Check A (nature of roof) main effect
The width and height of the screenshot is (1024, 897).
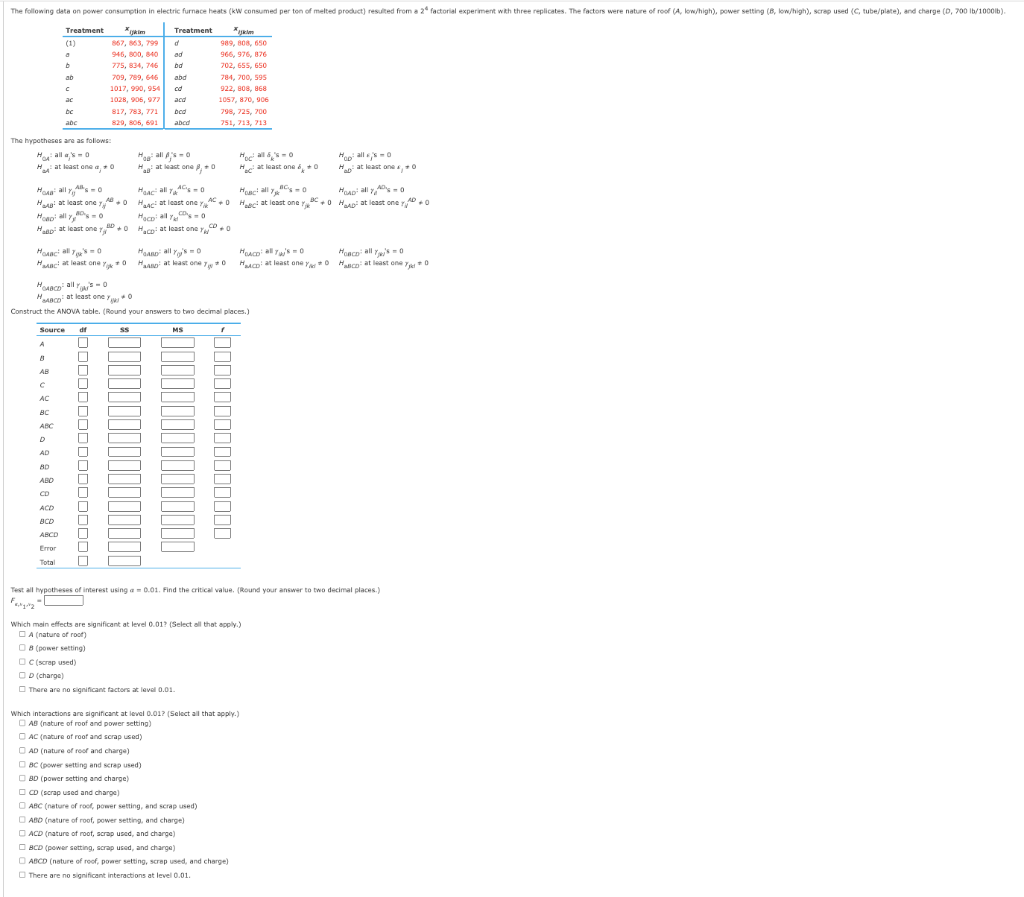[22, 634]
